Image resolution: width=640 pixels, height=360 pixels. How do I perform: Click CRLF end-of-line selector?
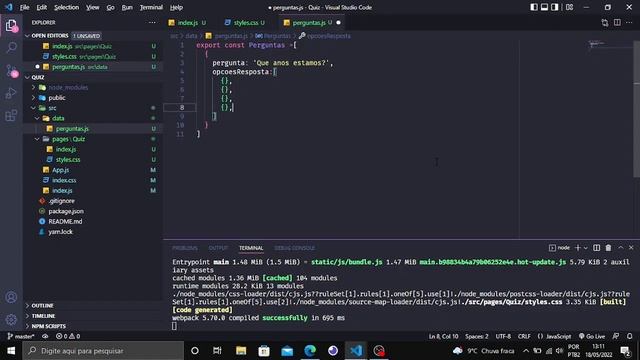coord(524,336)
